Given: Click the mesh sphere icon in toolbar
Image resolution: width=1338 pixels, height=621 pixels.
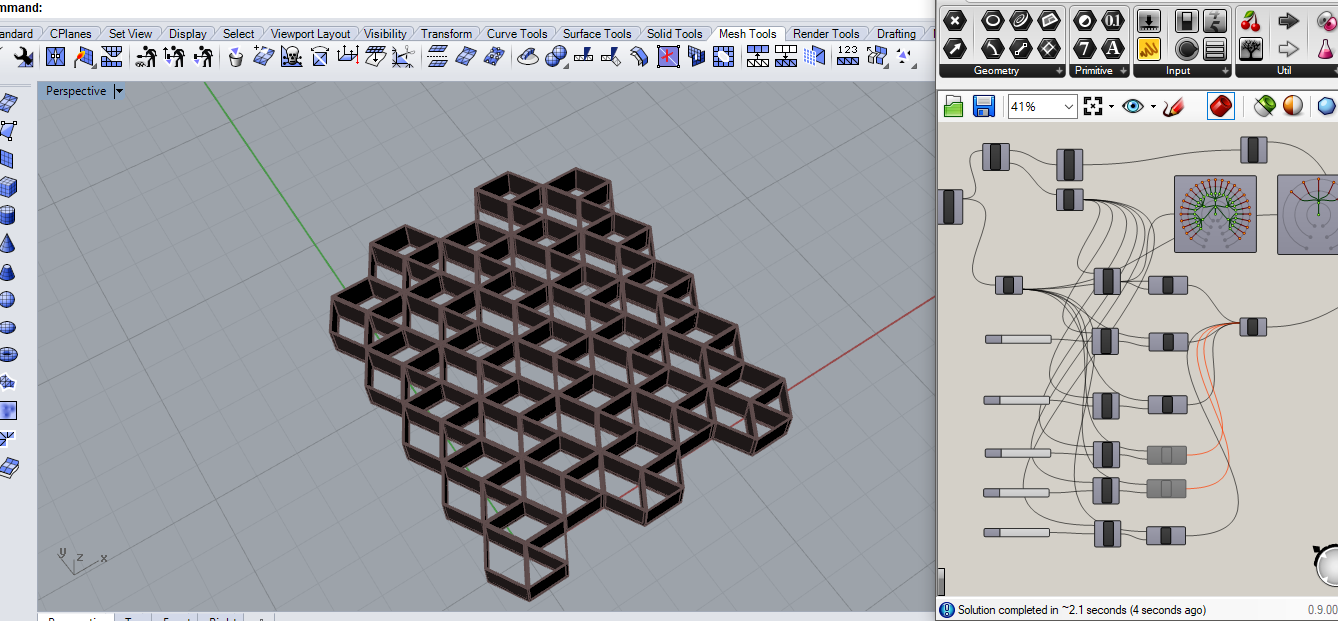Looking at the screenshot, I should pyautogui.click(x=556, y=56).
